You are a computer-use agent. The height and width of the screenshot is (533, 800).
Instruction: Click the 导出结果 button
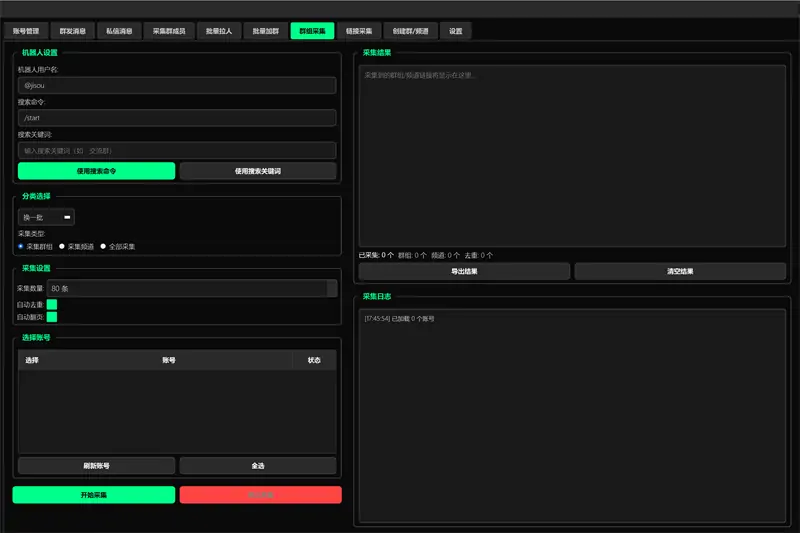click(x=464, y=271)
